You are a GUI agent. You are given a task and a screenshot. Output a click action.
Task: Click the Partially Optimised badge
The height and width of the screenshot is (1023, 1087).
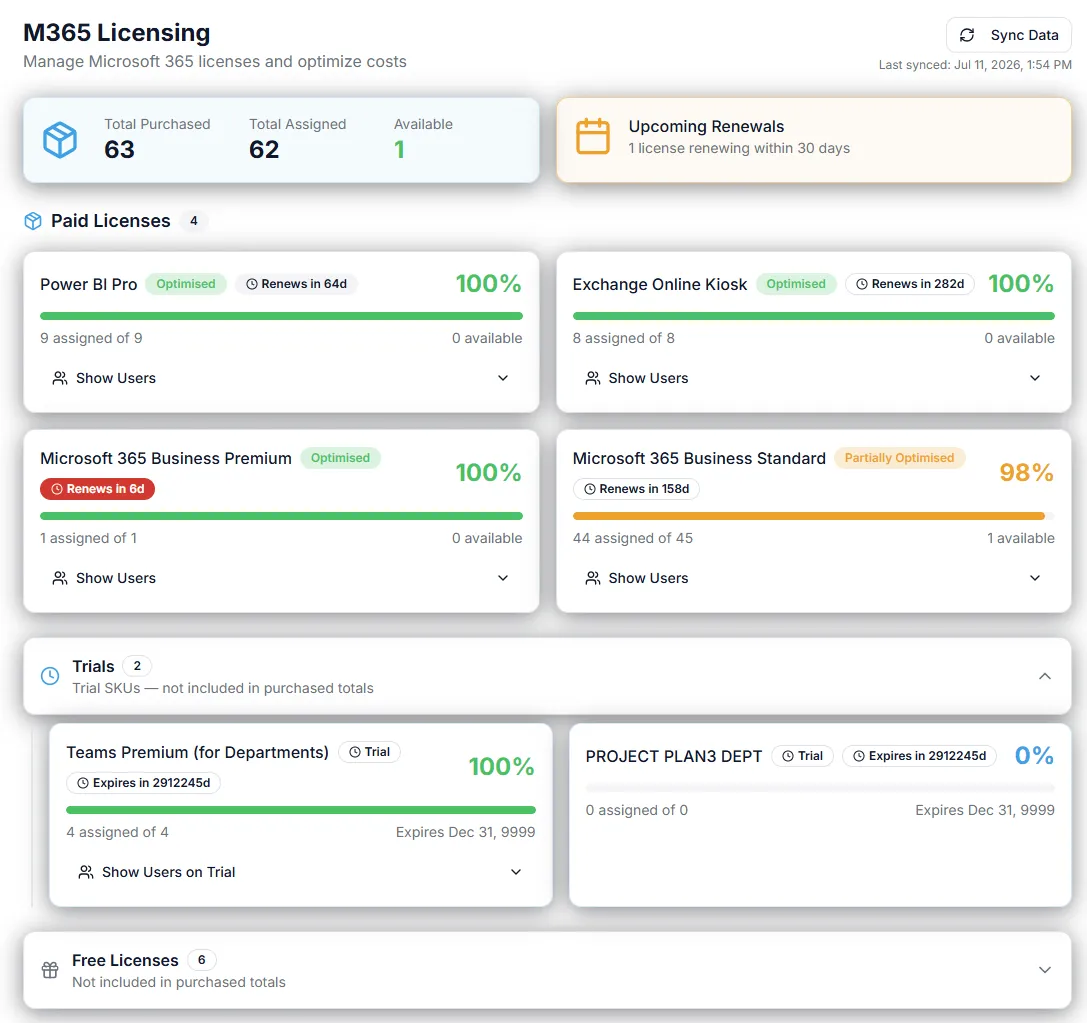pyautogui.click(x=899, y=458)
